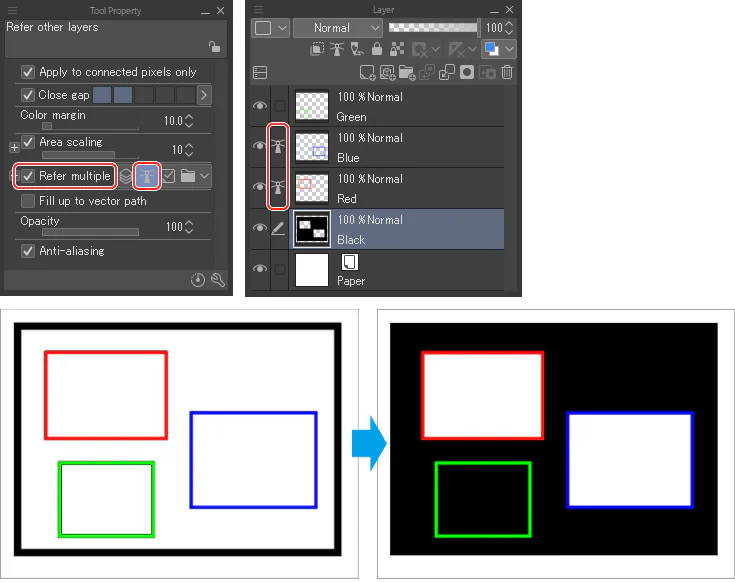Viewport: 735px width, 582px height.
Task: Click the lock icon in Tool Property
Action: coord(214,46)
